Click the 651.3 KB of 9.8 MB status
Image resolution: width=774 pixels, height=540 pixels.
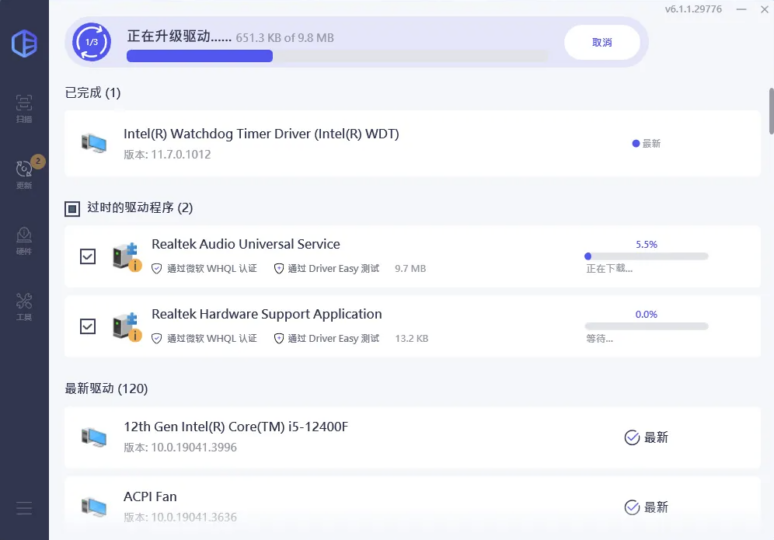[285, 38]
